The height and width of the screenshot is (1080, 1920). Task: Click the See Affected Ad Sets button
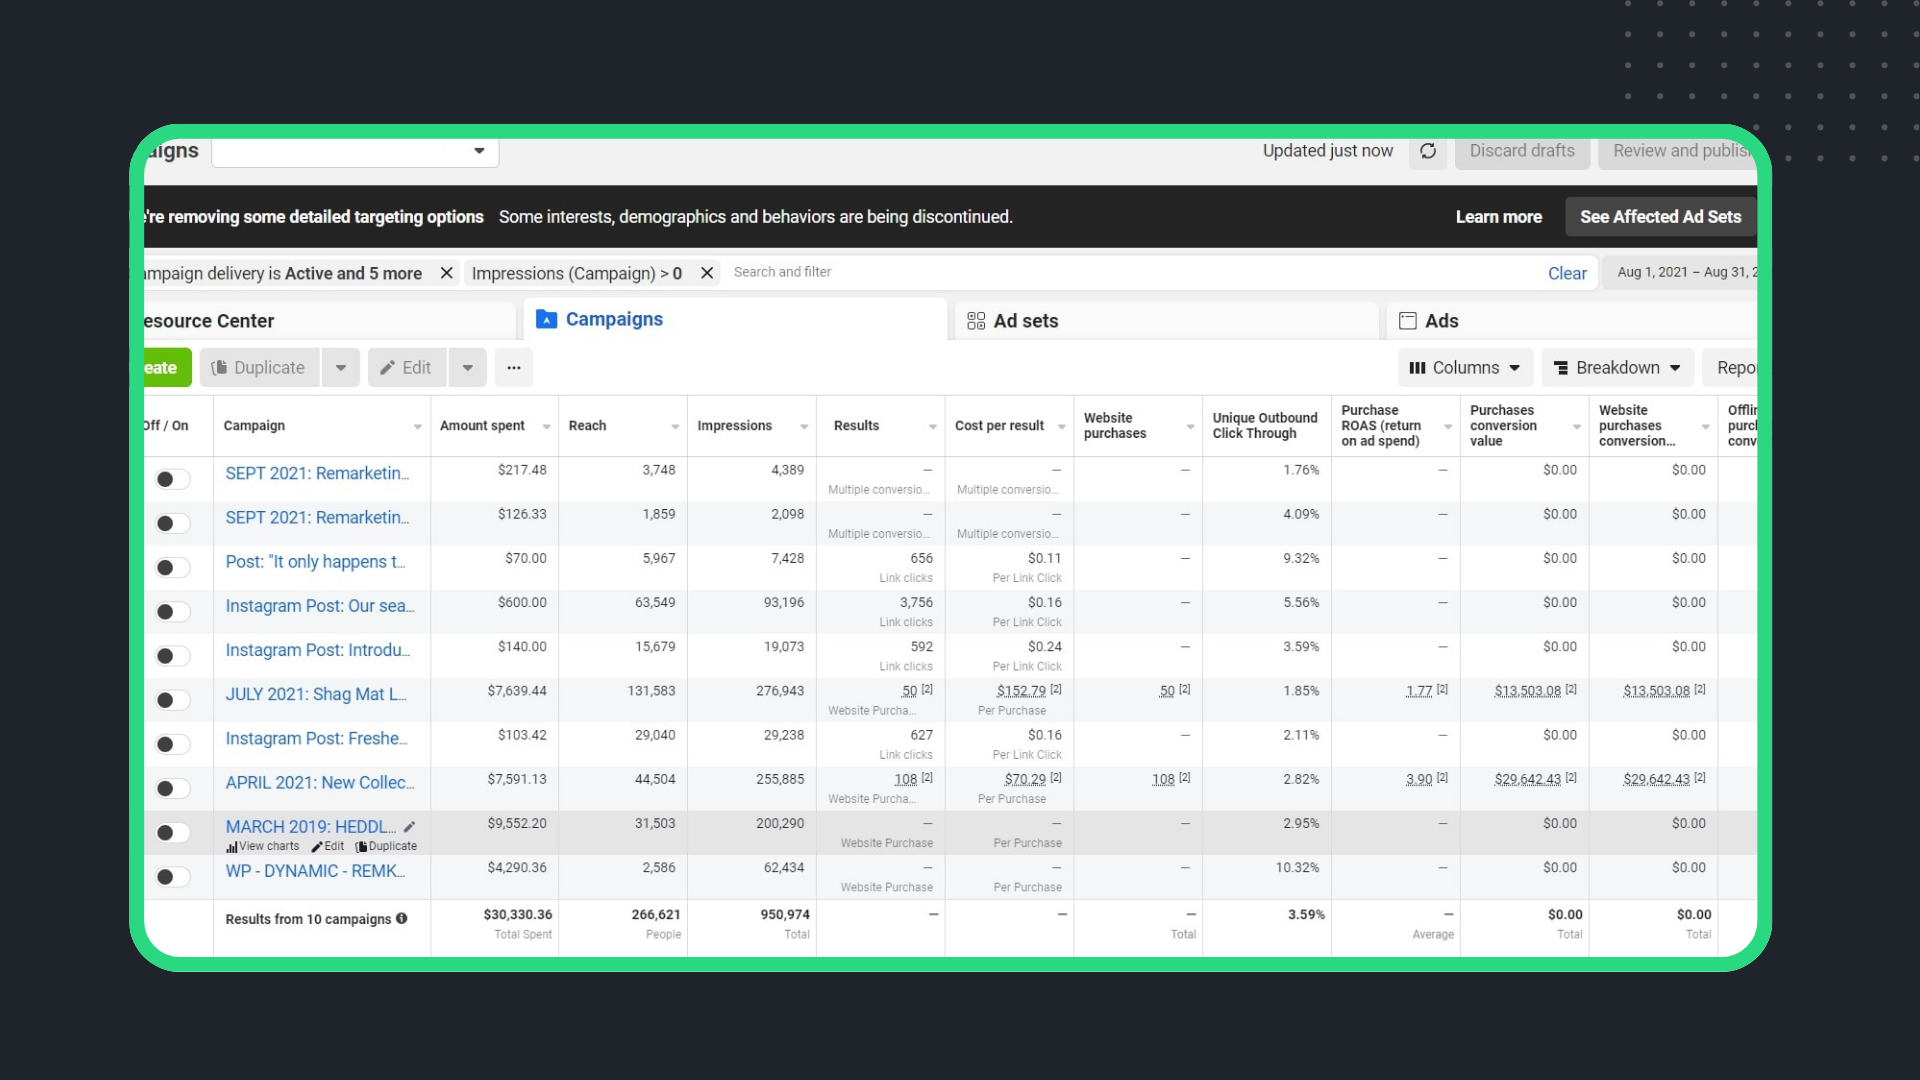point(1660,217)
